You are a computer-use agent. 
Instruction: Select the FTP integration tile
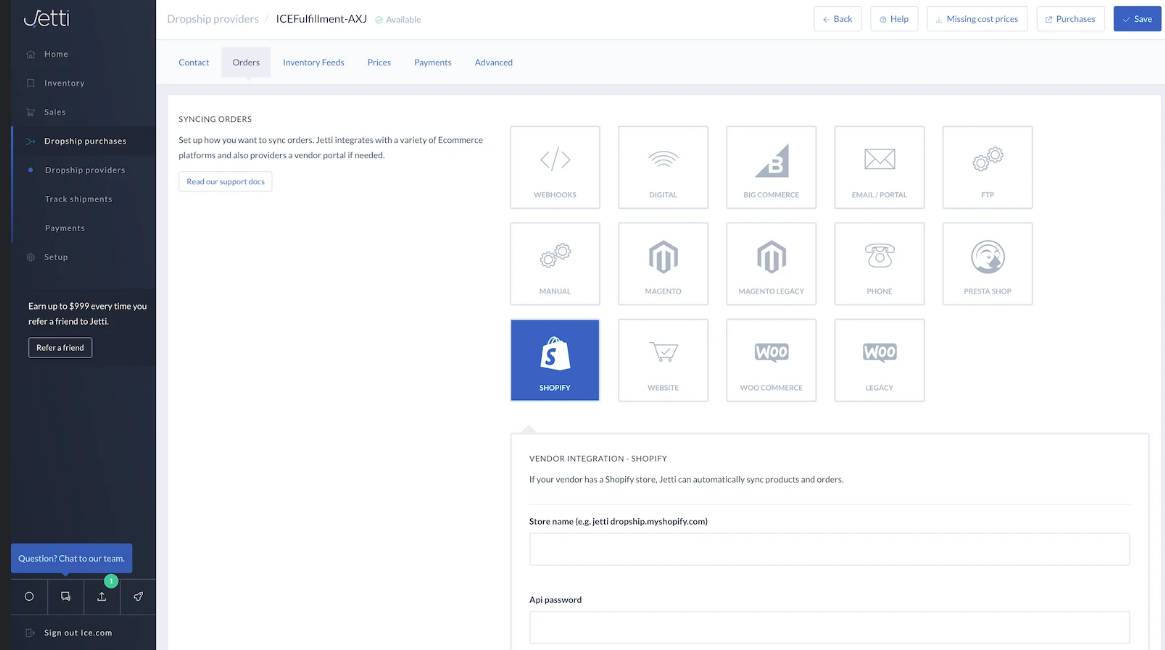(x=987, y=167)
